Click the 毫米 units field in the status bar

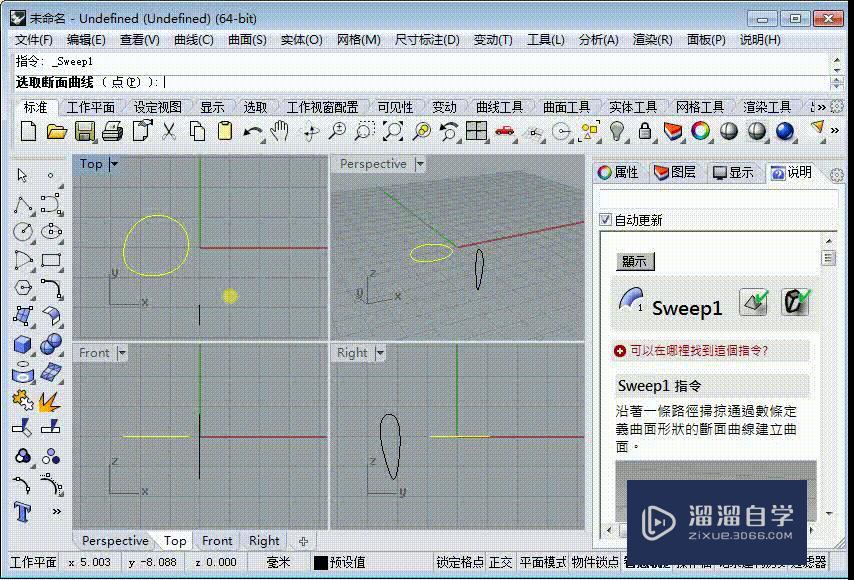[x=278, y=562]
